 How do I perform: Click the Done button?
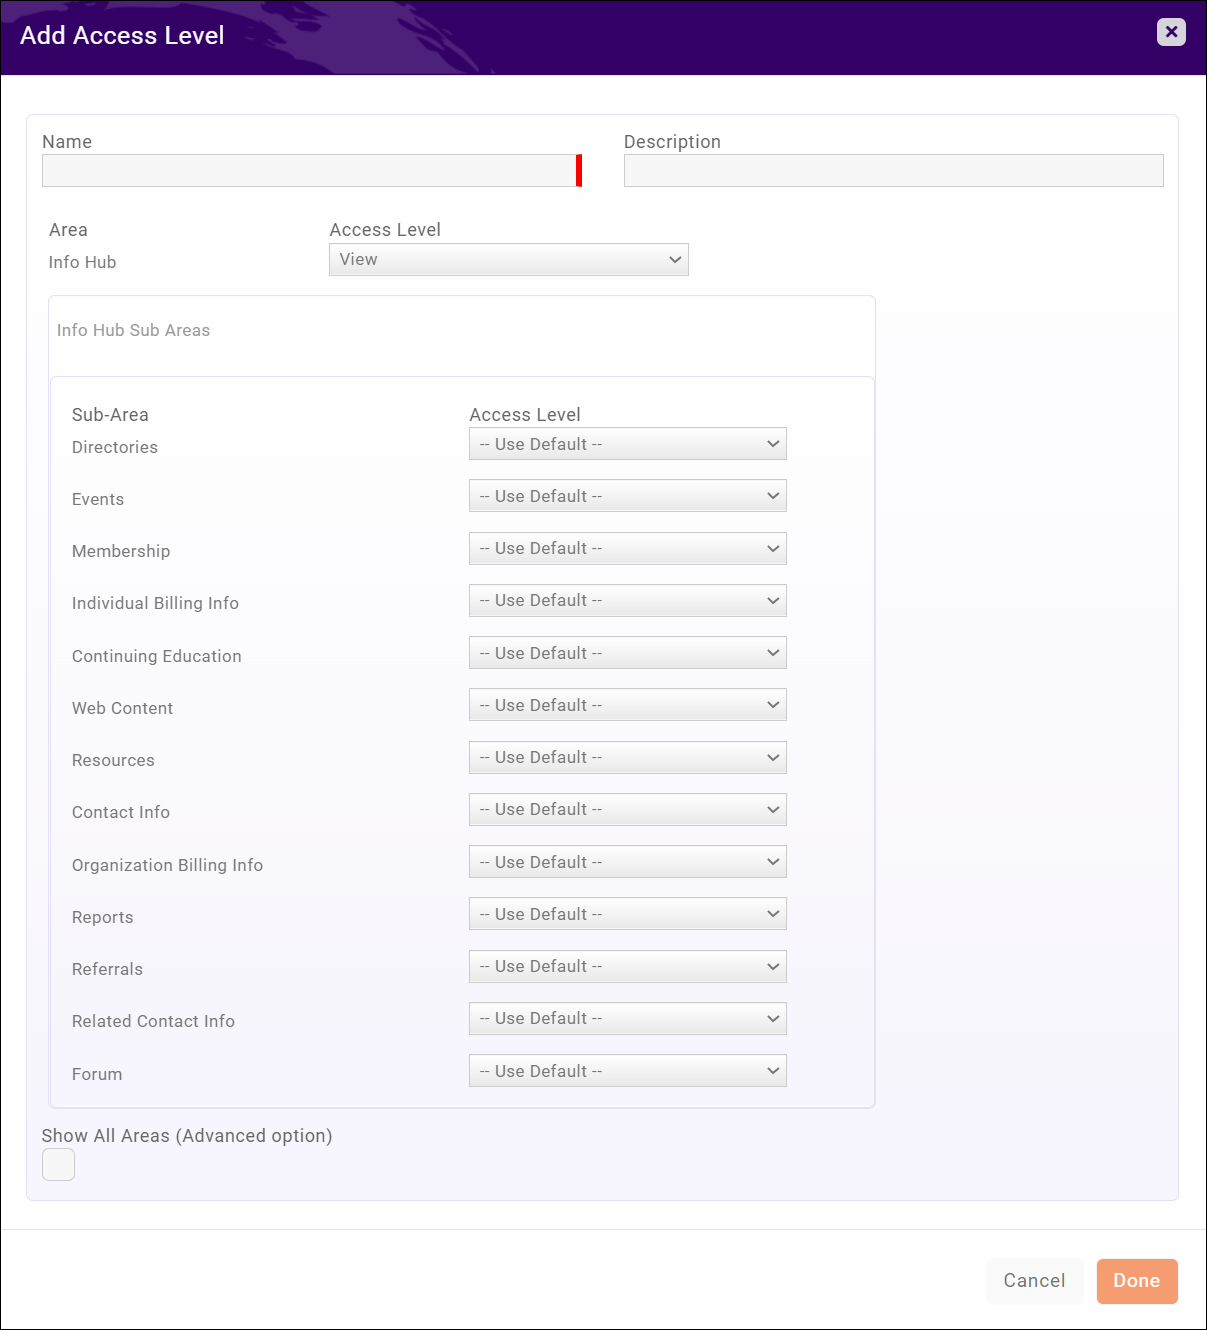coord(1136,1281)
